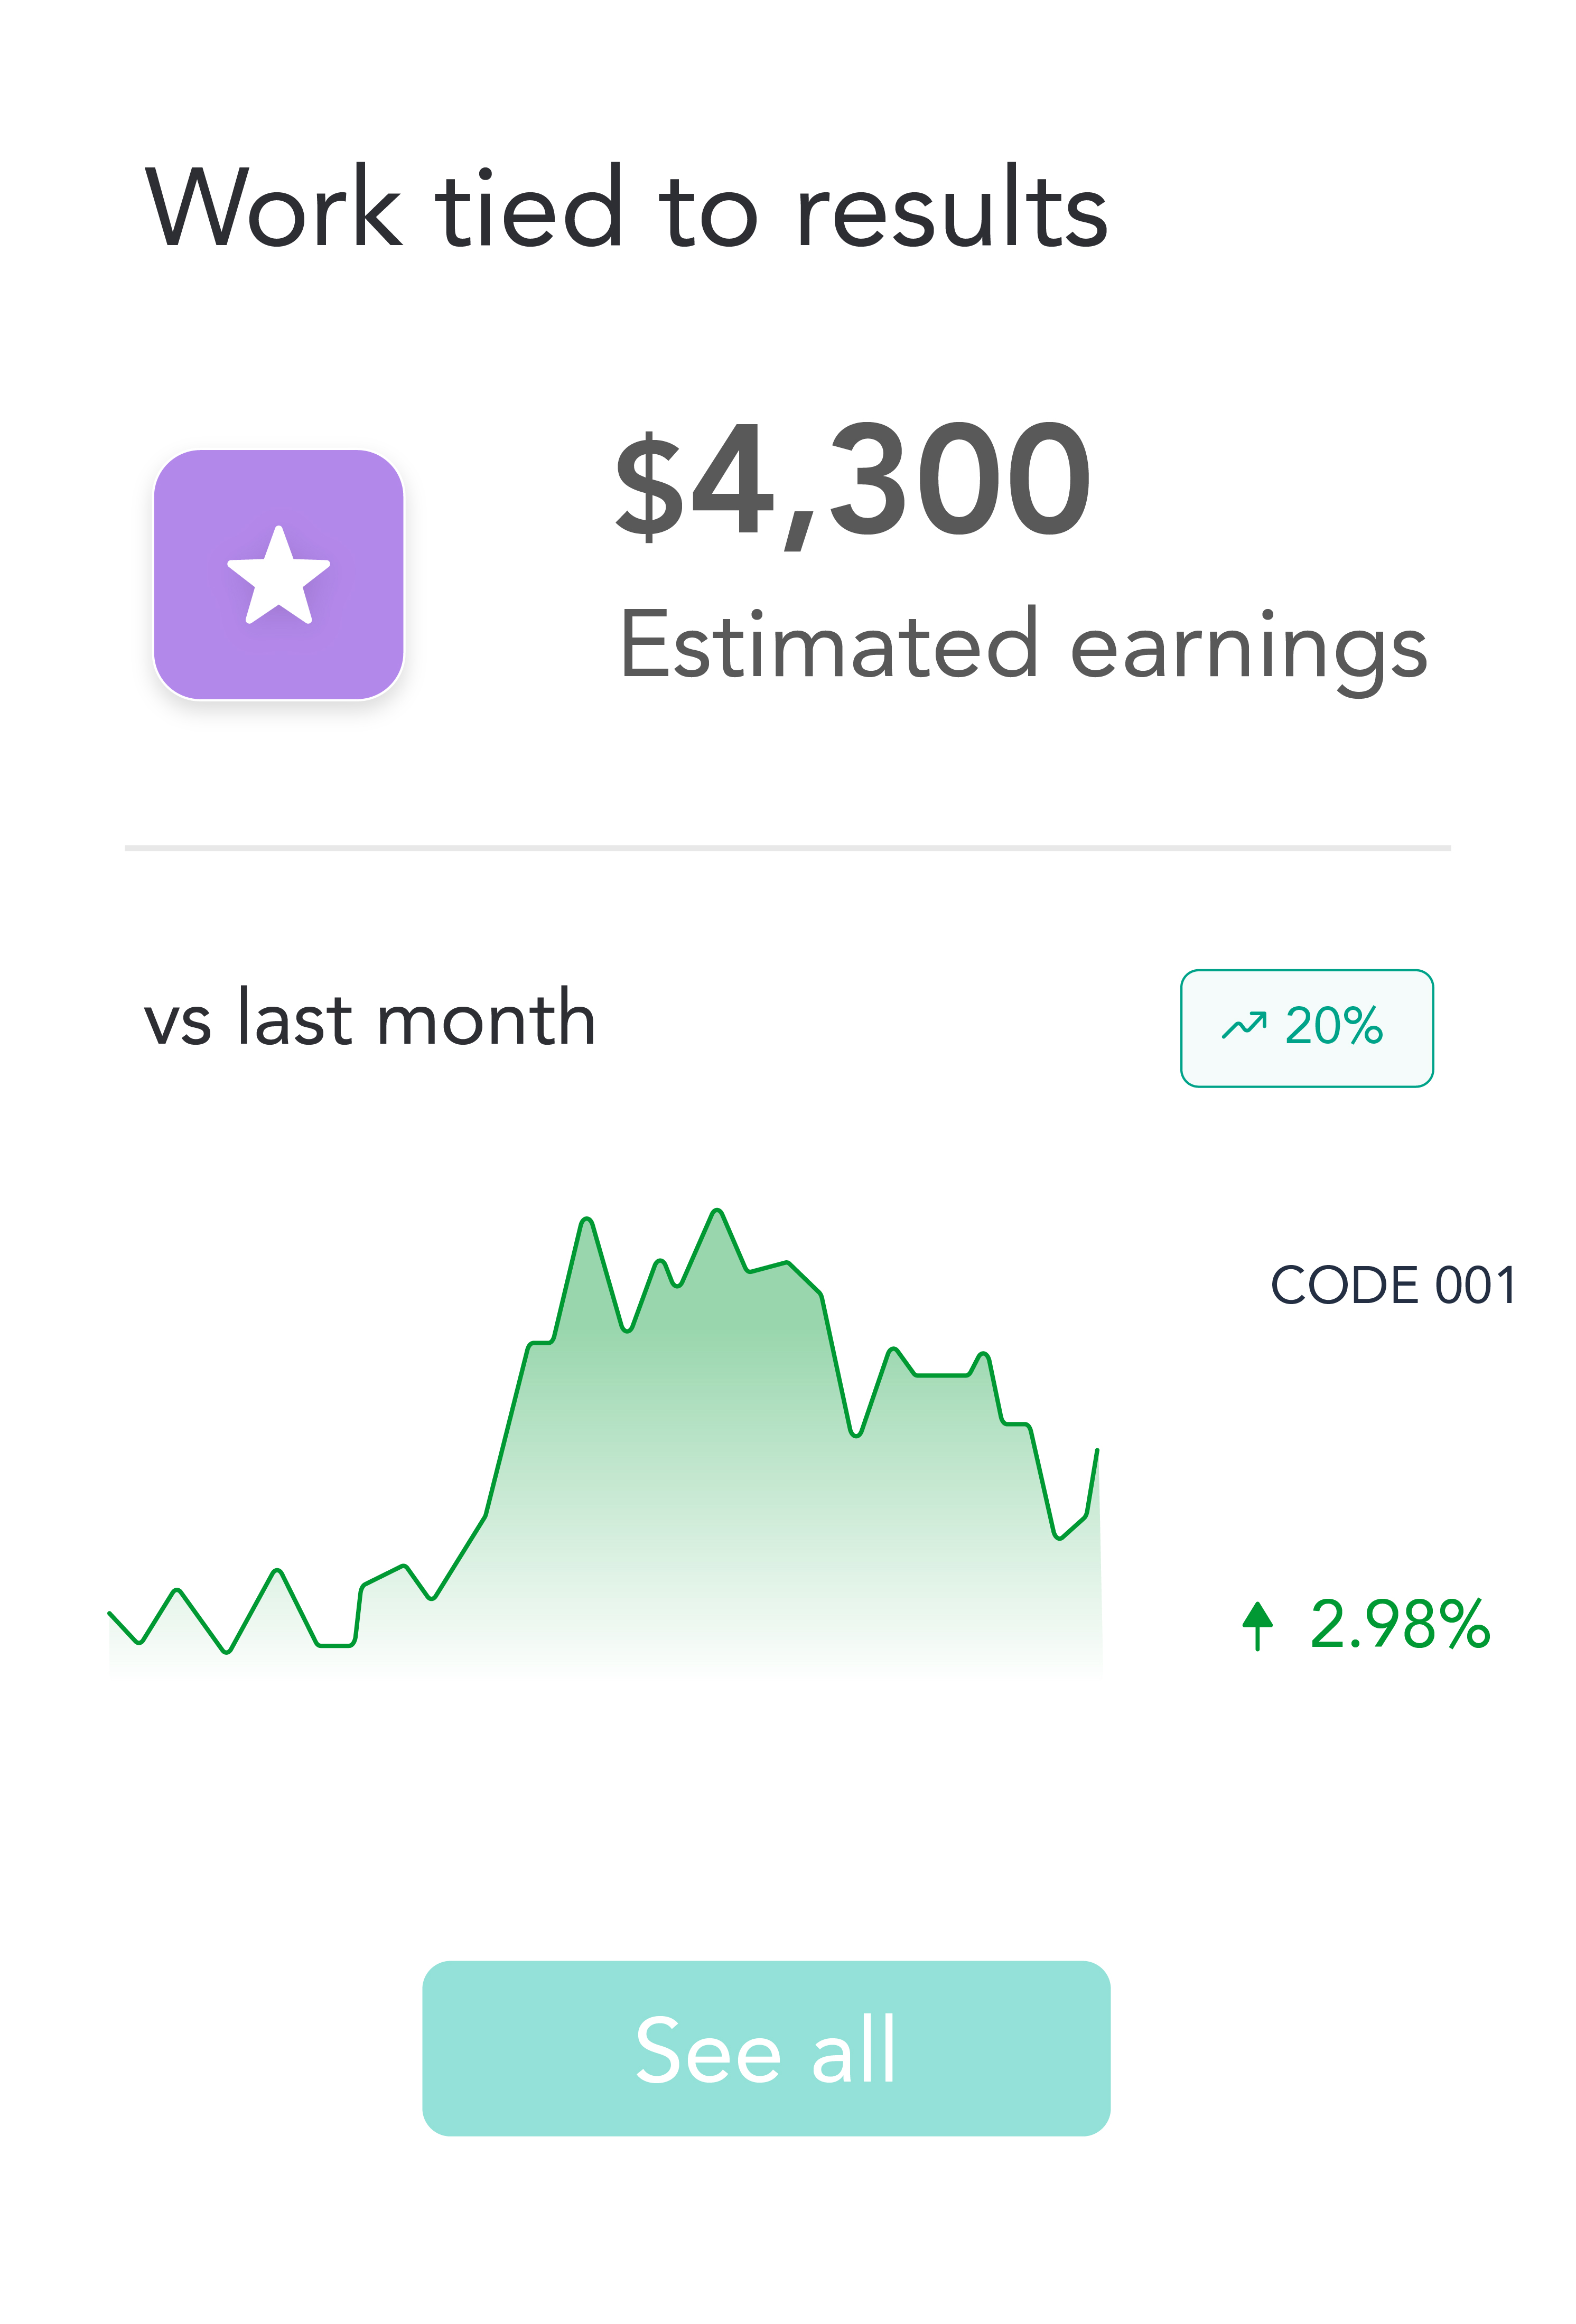Click the vs last month label
The image size is (1576, 2324).
[369, 1019]
